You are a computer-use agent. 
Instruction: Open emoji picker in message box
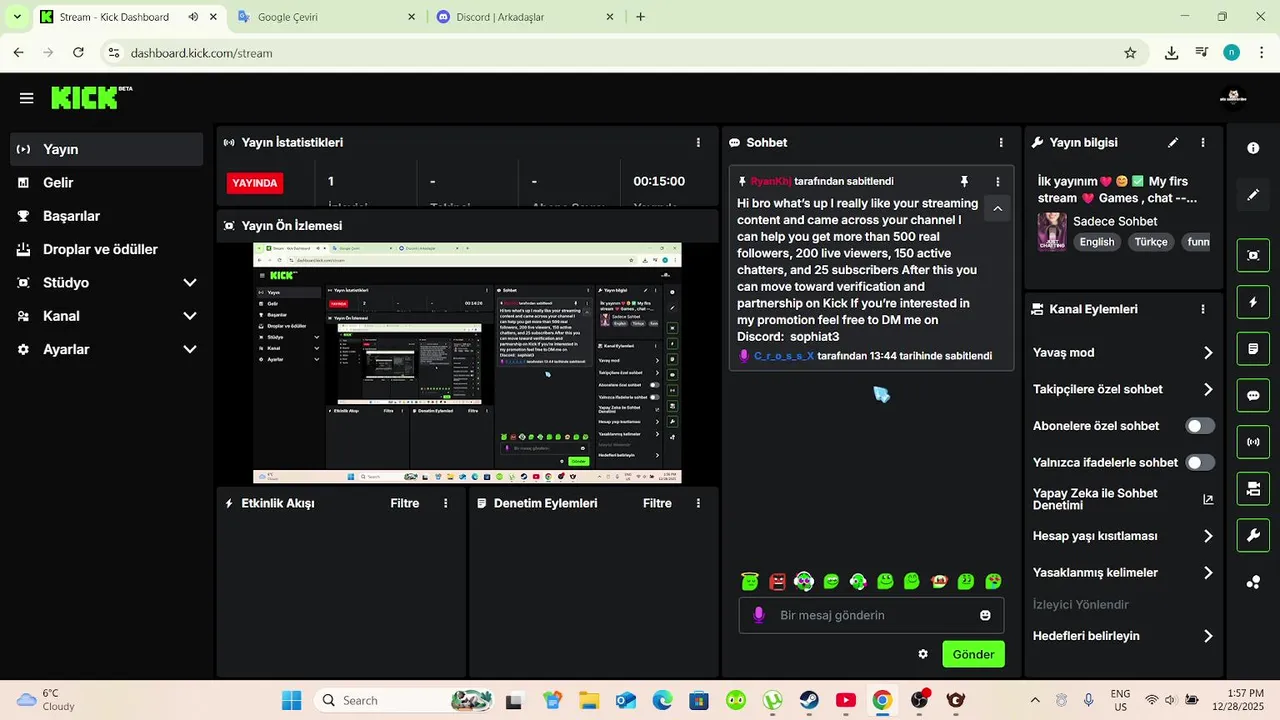[985, 615]
